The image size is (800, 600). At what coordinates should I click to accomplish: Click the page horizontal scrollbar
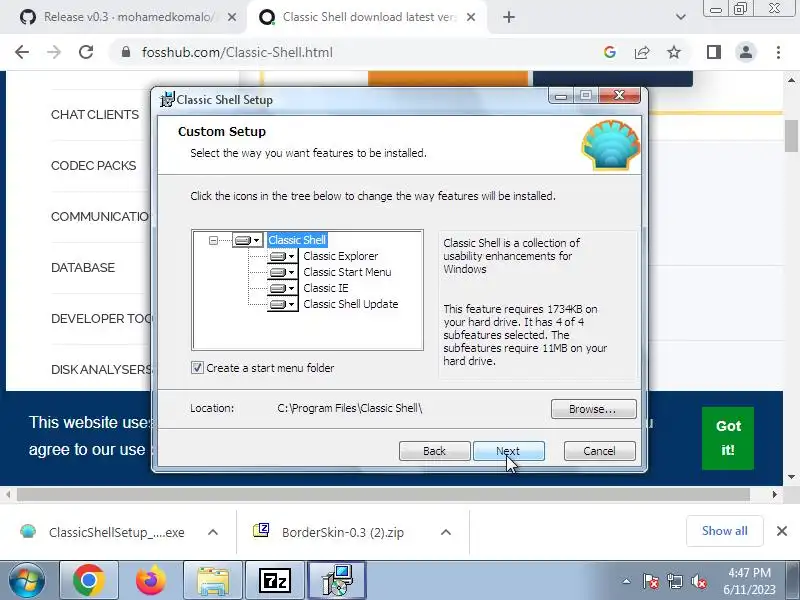(x=384, y=494)
